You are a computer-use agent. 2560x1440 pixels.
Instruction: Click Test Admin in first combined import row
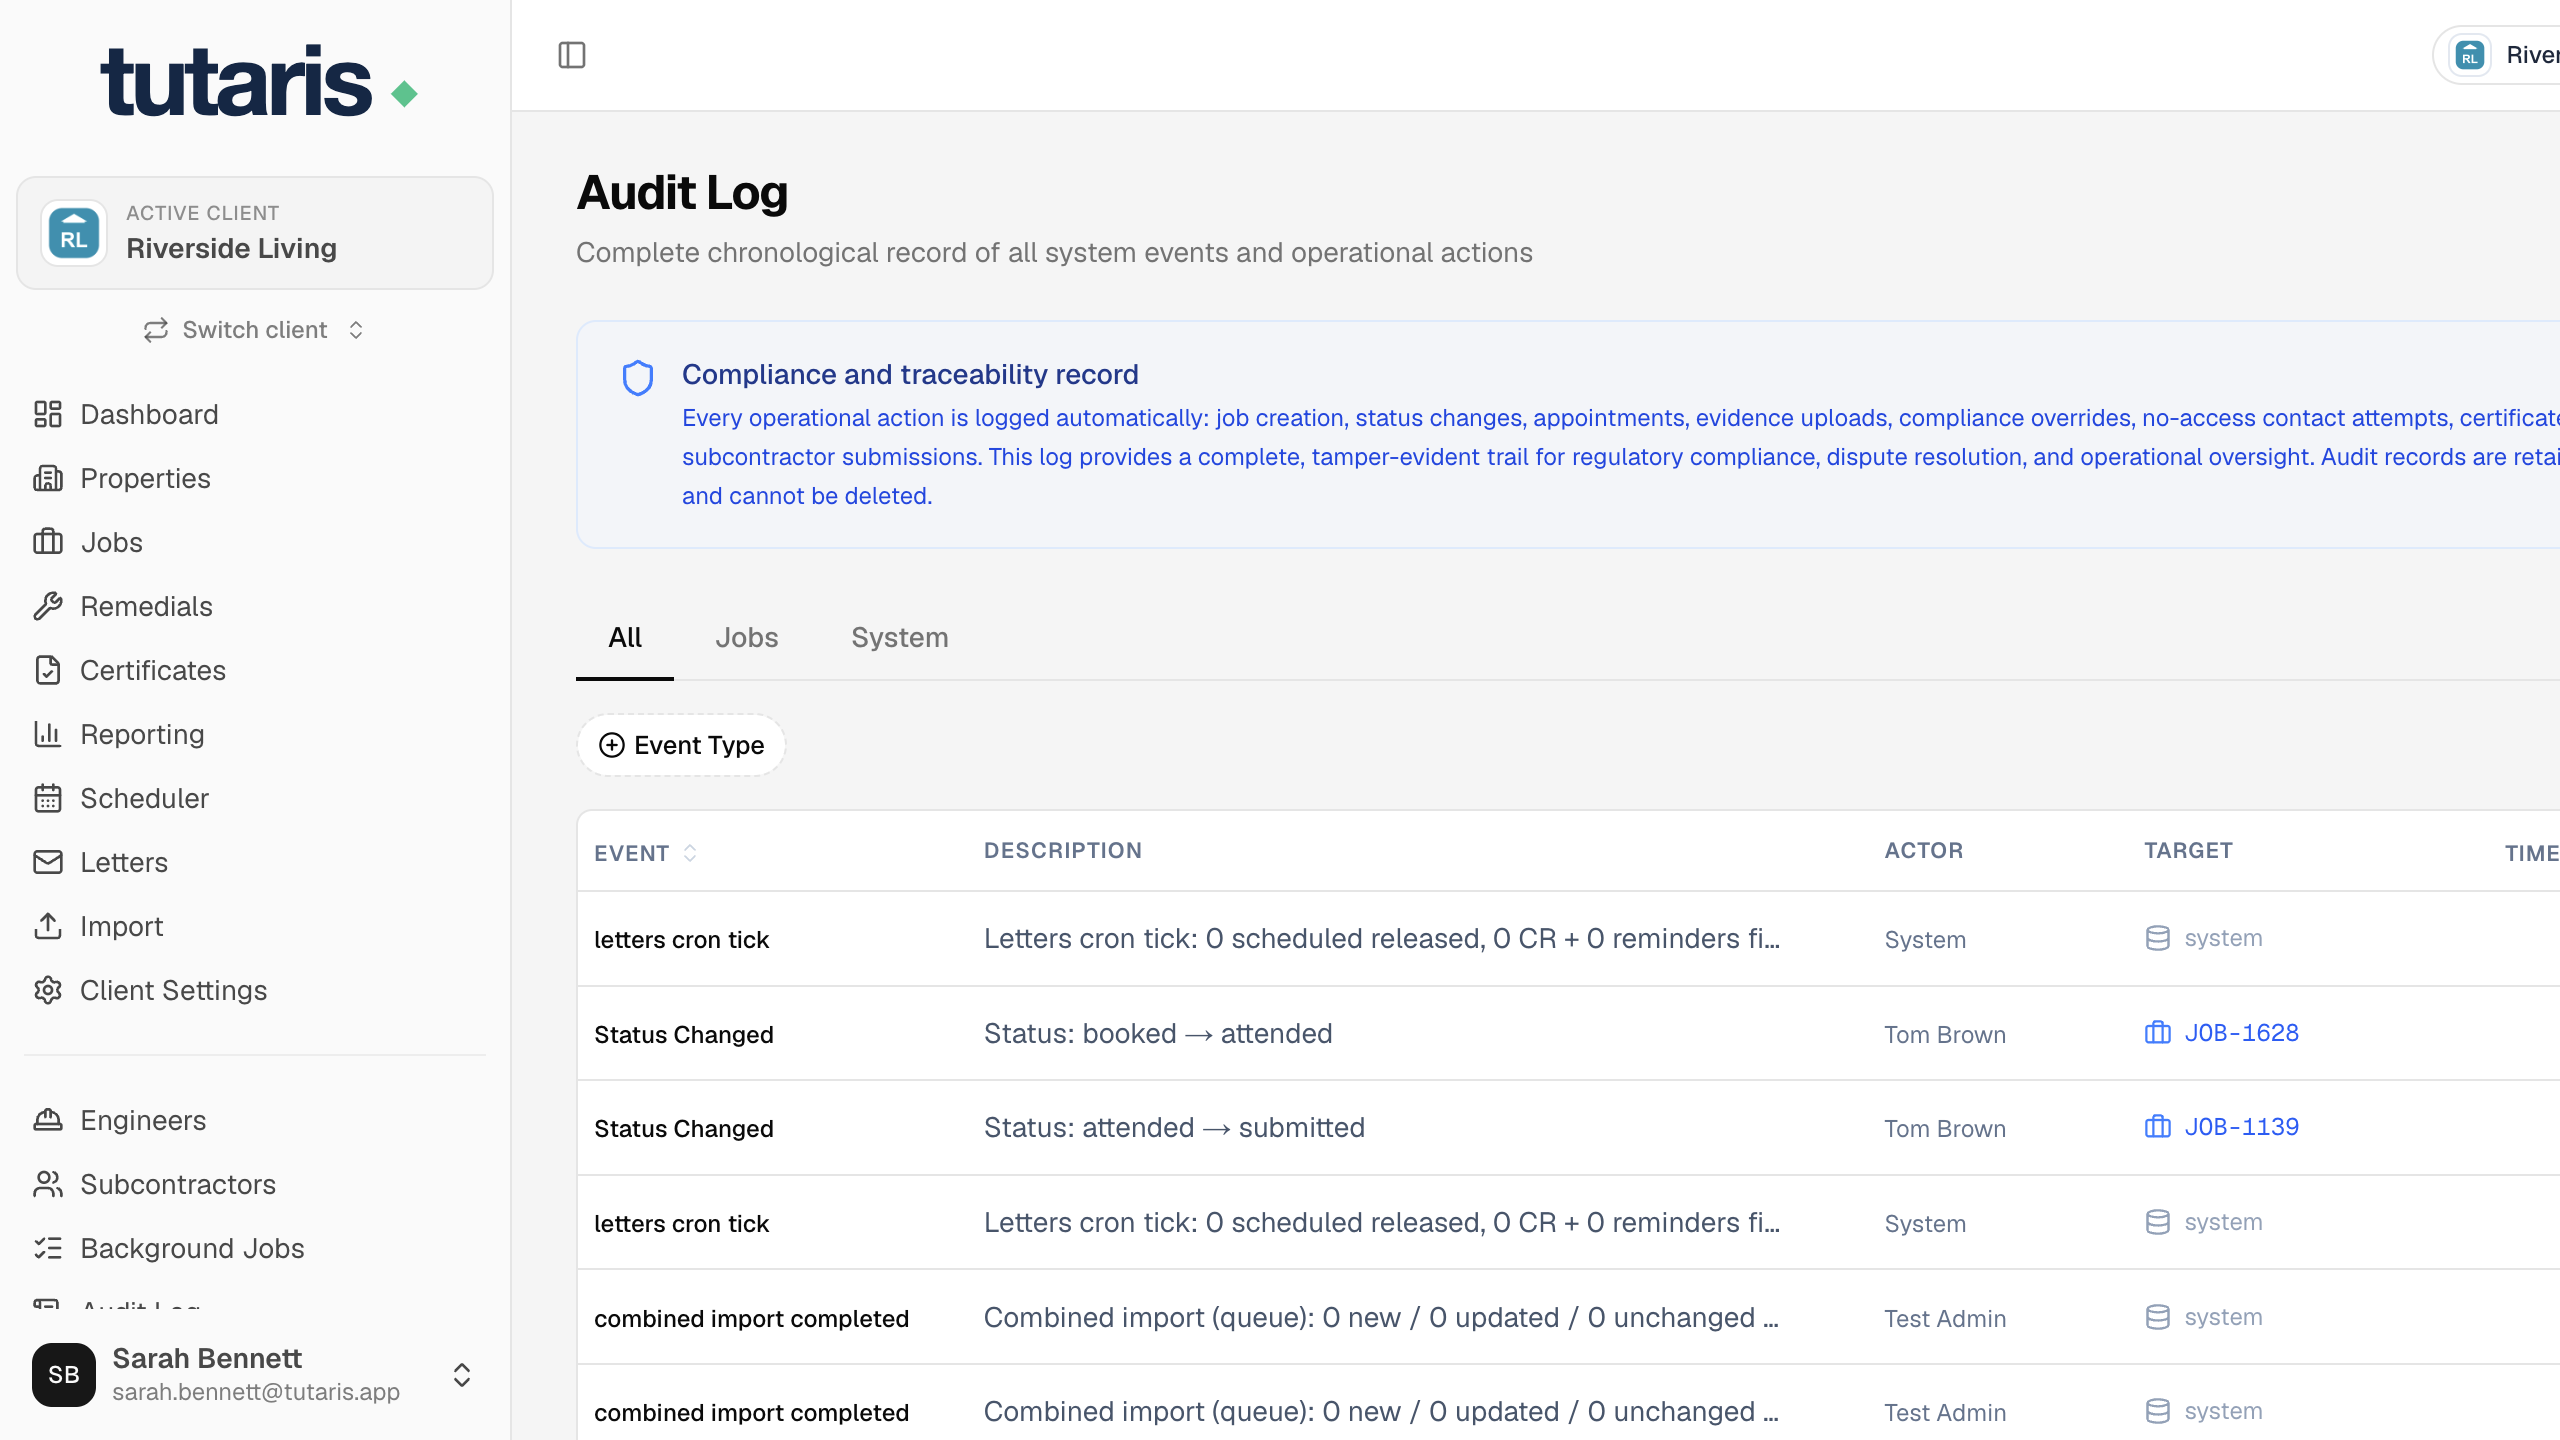(x=1945, y=1318)
